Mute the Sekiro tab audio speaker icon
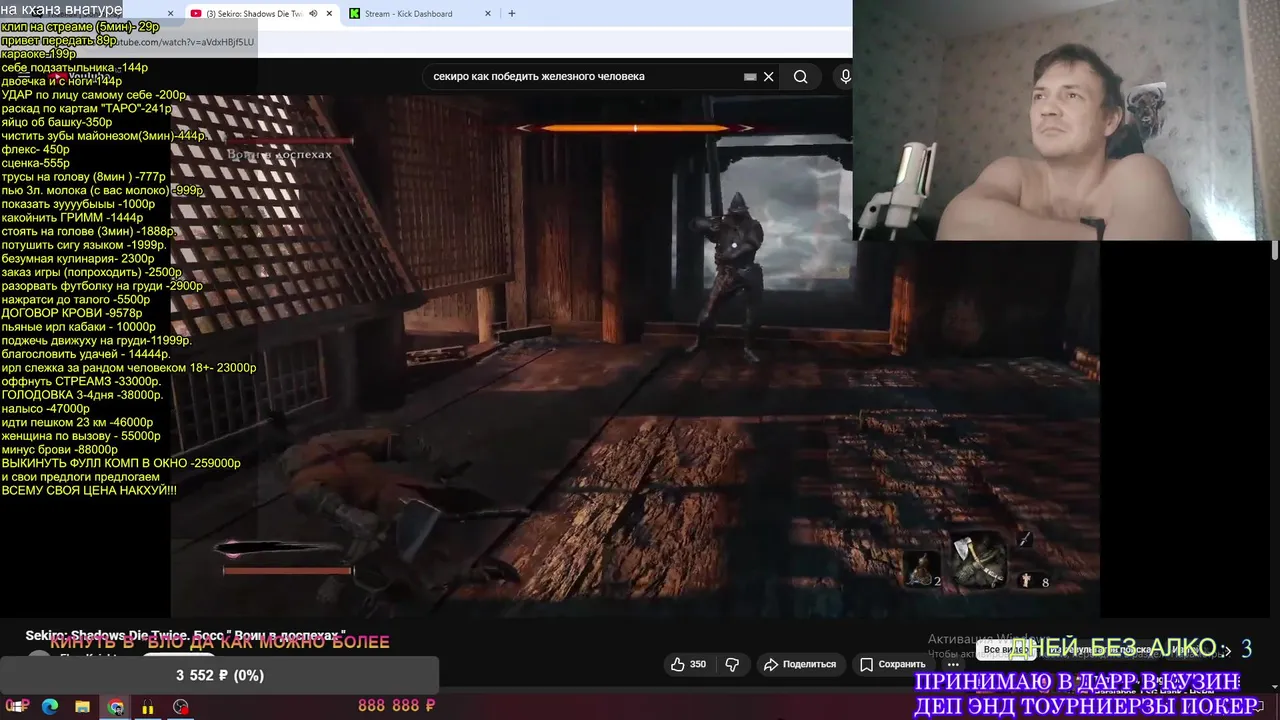 pyautogui.click(x=313, y=14)
